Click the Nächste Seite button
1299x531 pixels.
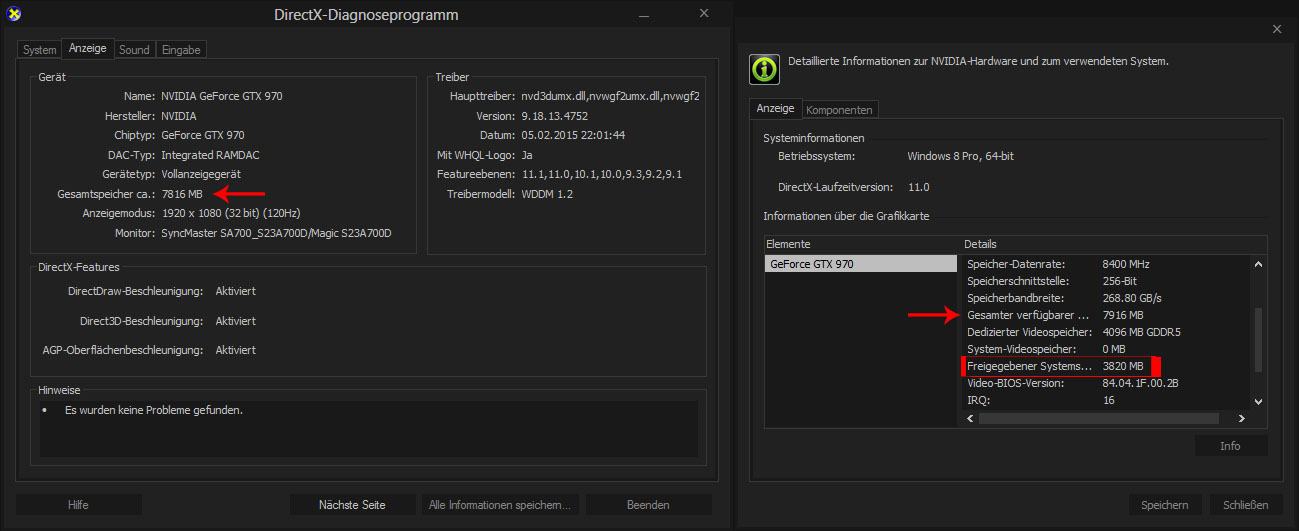pos(352,505)
